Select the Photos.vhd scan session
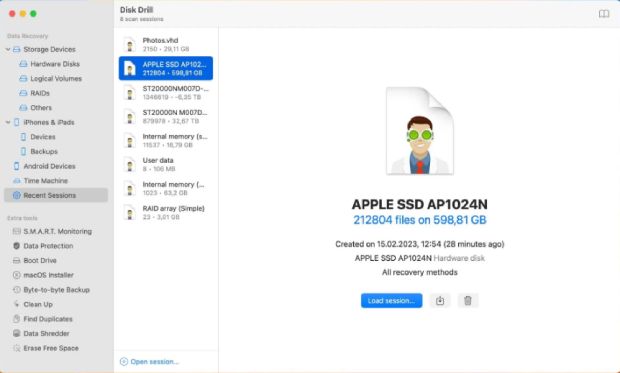Image resolution: width=620 pixels, height=373 pixels. (166, 44)
